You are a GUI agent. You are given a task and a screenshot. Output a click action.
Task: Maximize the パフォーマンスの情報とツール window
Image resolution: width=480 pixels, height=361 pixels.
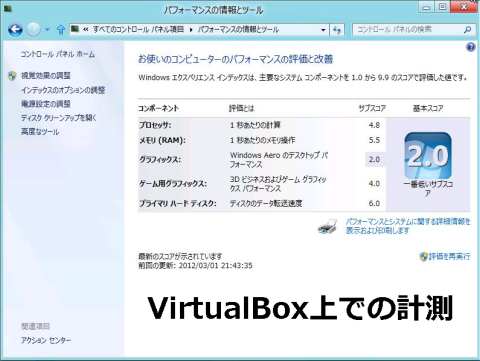click(442, 7)
